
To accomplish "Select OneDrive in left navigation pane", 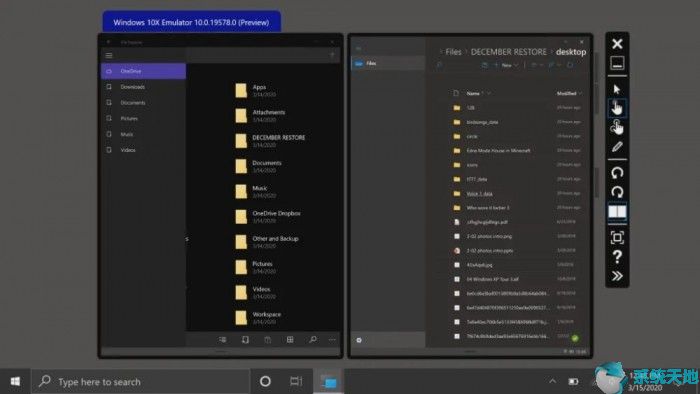I will point(143,71).
